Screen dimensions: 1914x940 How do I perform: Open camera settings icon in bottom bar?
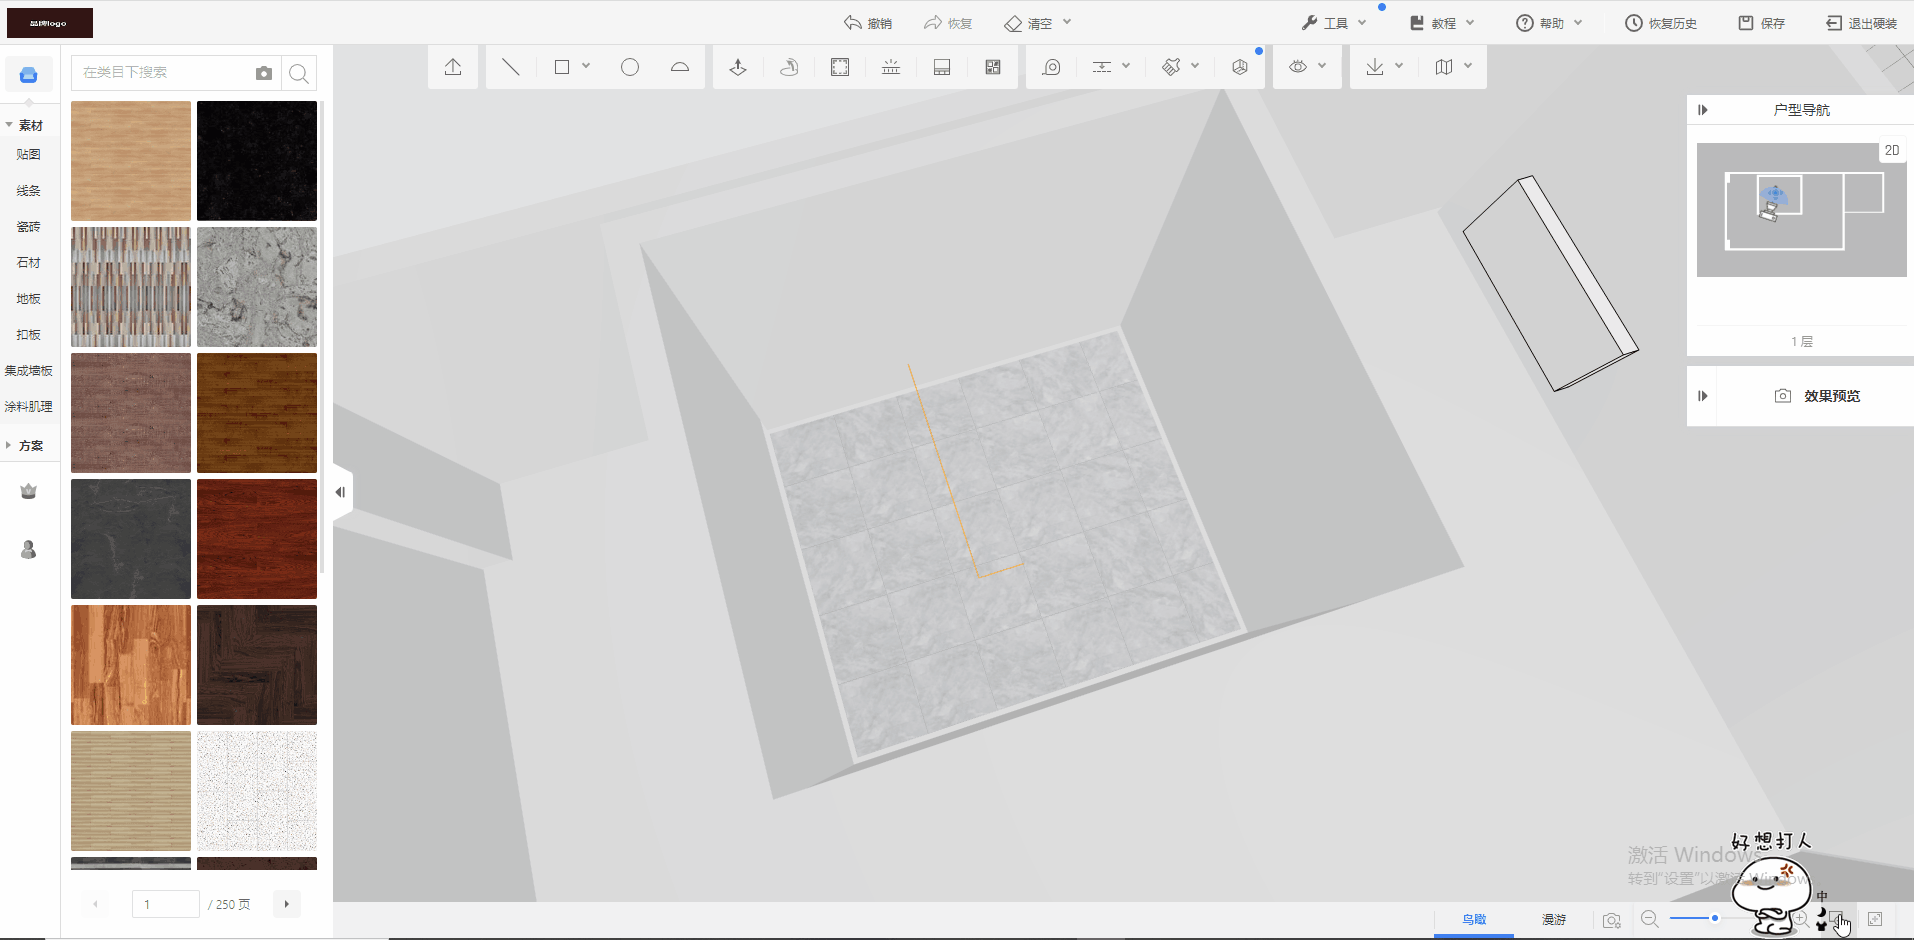click(1611, 920)
